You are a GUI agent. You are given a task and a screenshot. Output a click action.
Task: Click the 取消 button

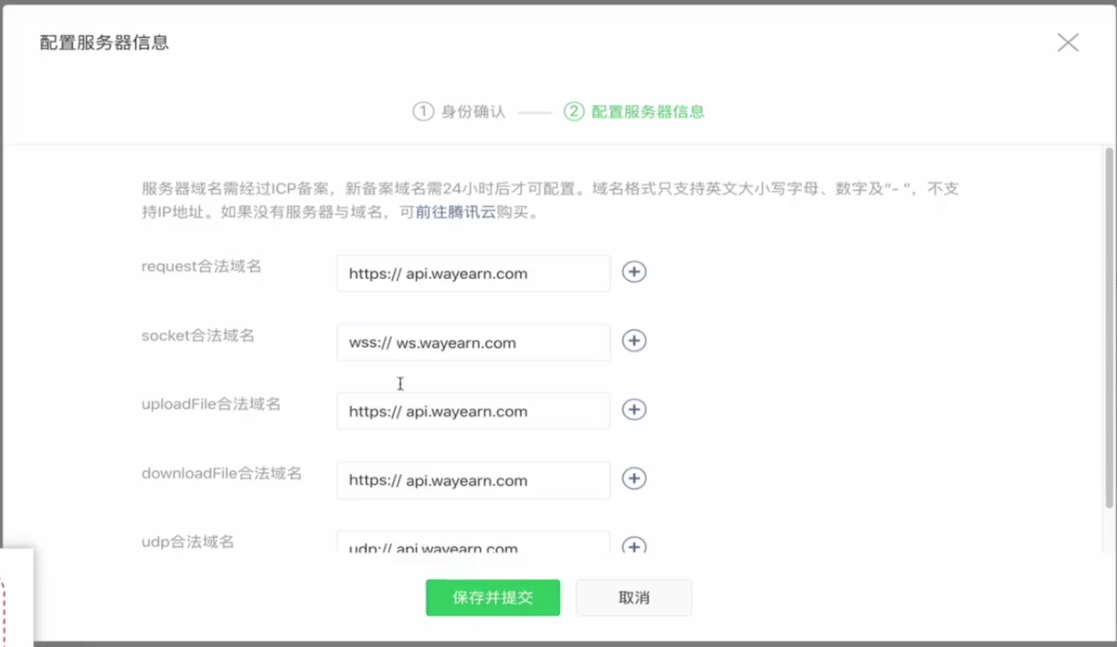634,598
